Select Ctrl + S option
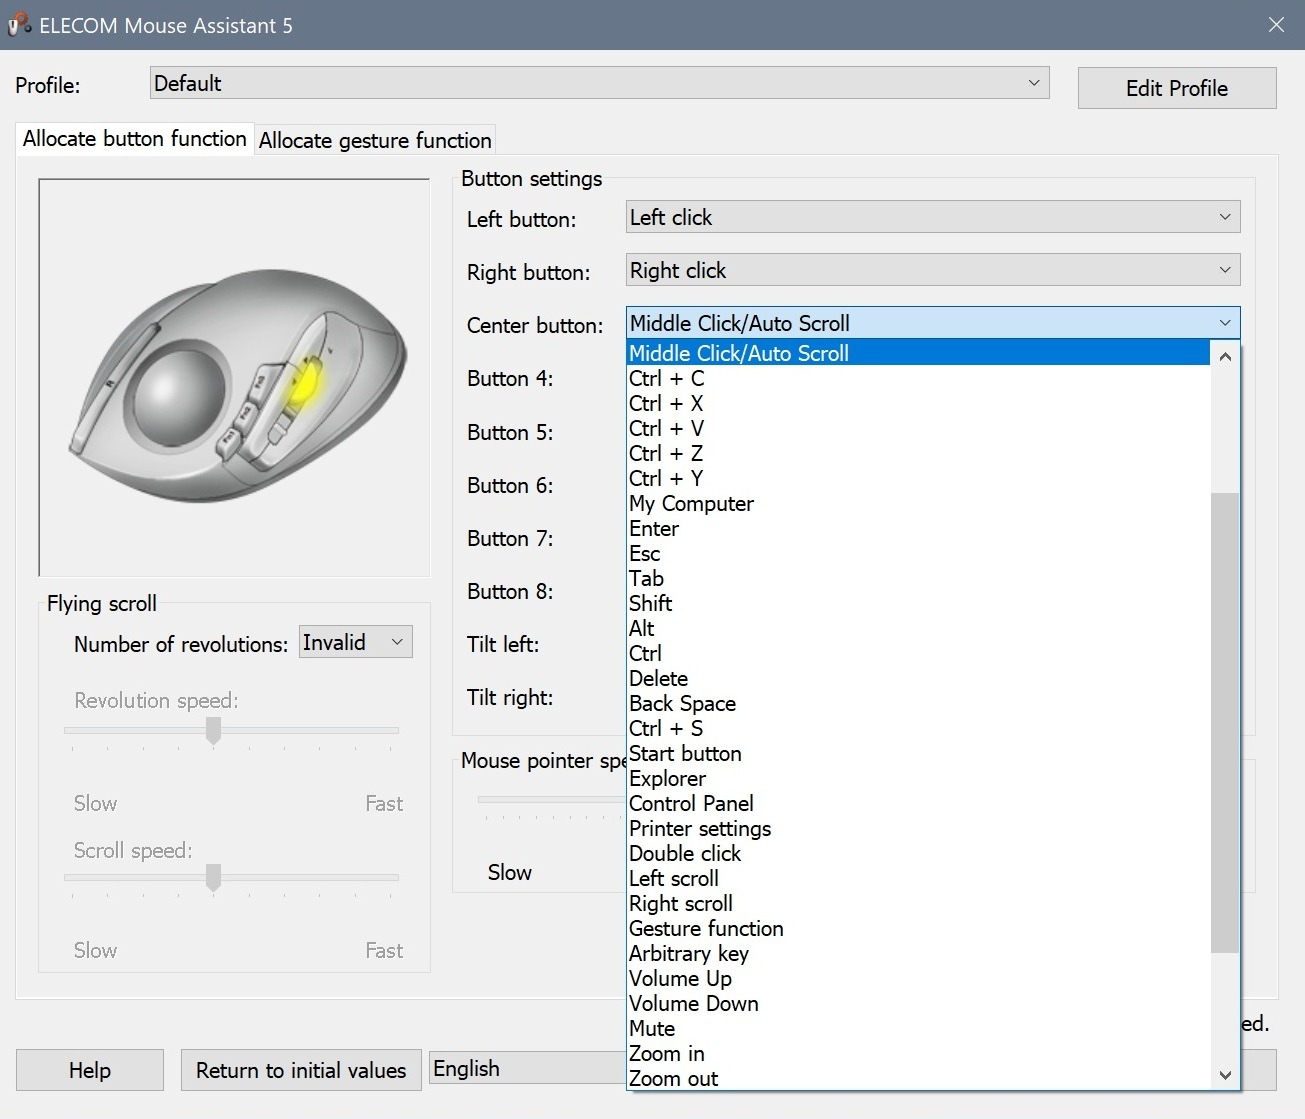The width and height of the screenshot is (1305, 1119). coord(918,728)
